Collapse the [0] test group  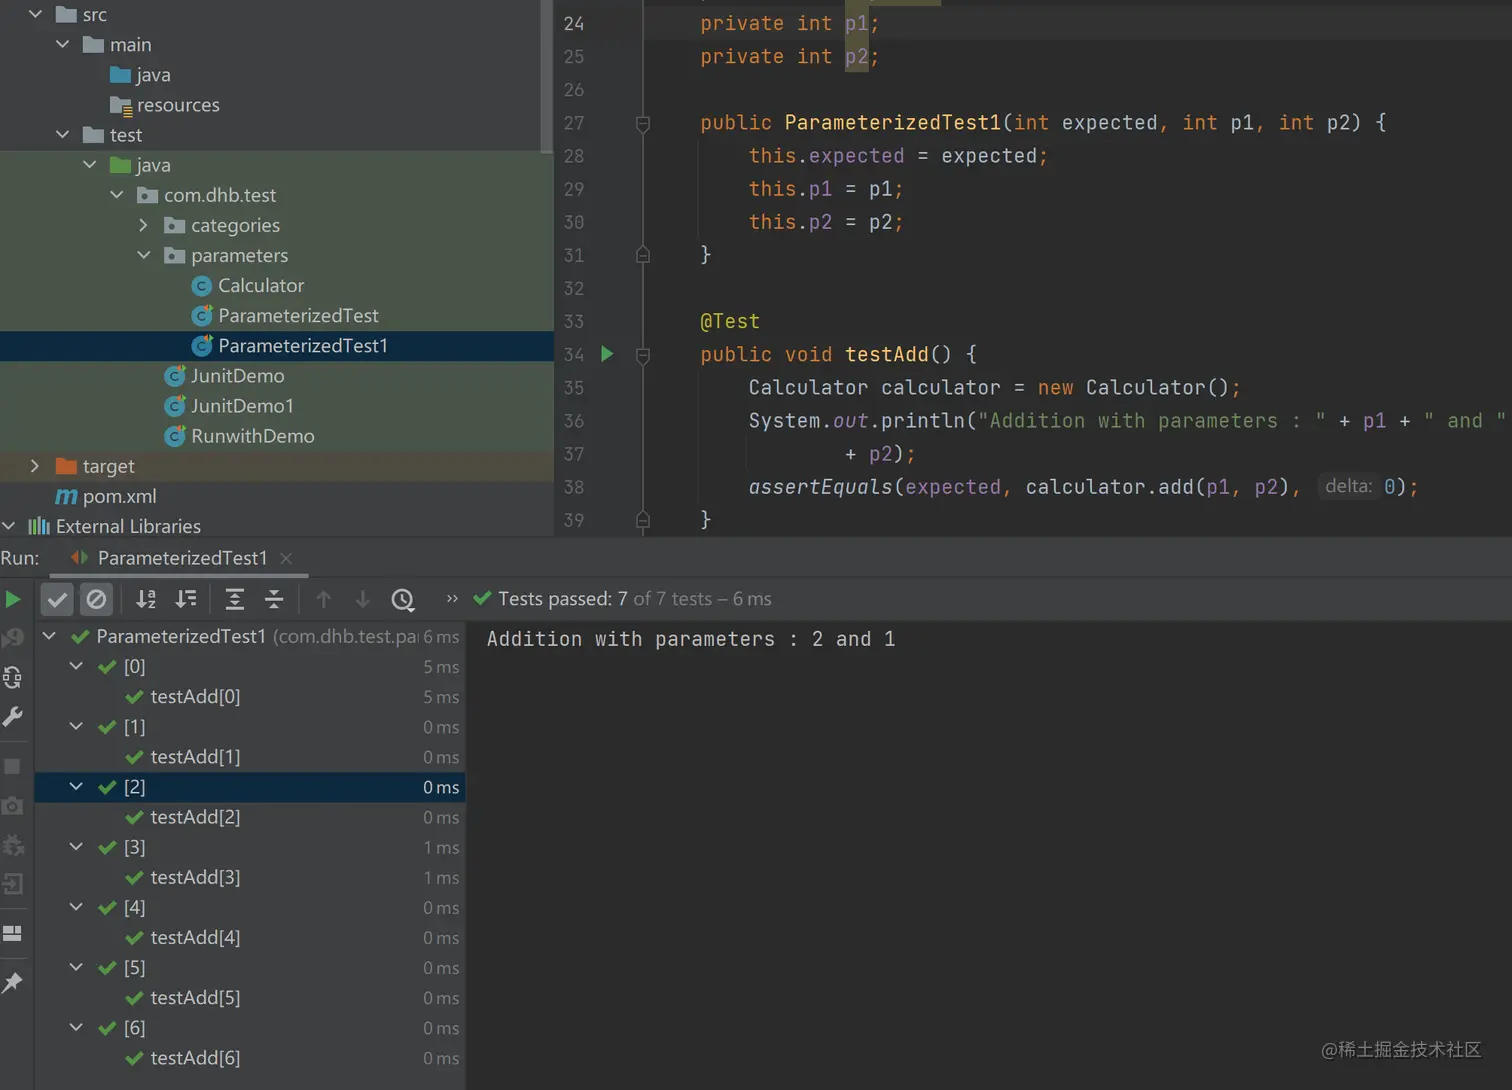[x=76, y=666]
